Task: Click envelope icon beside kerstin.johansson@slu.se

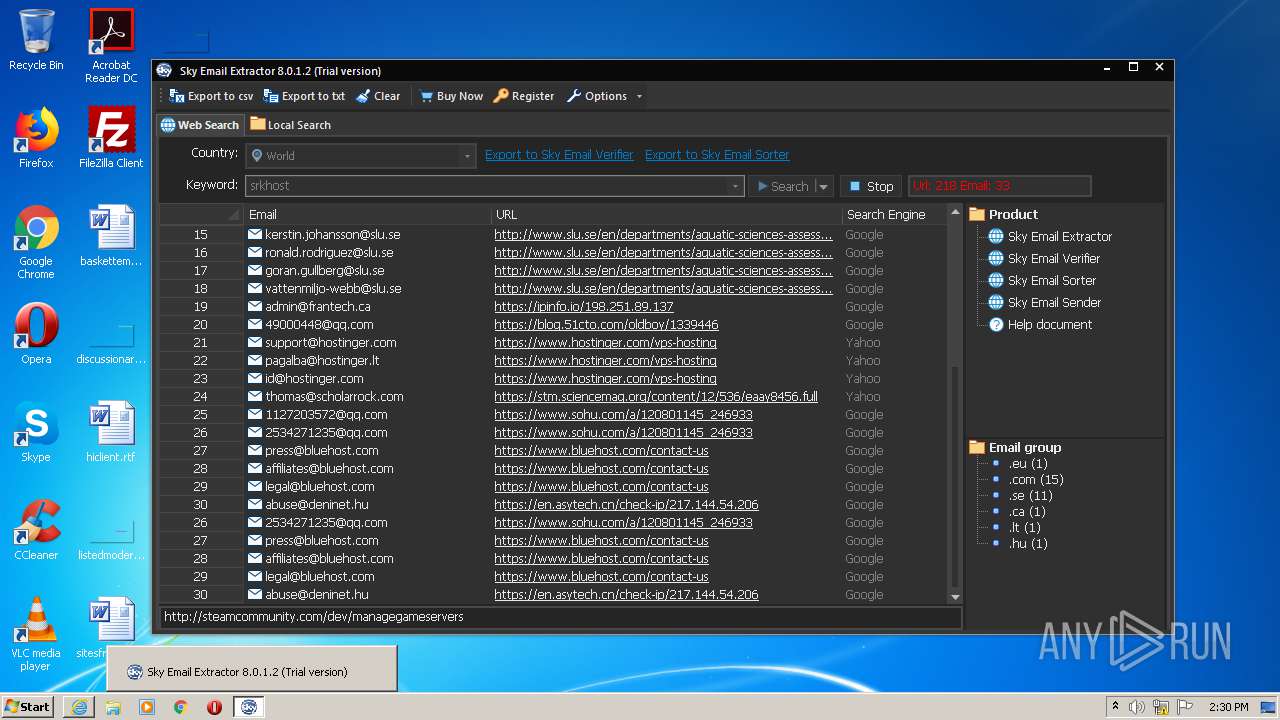Action: coord(255,235)
